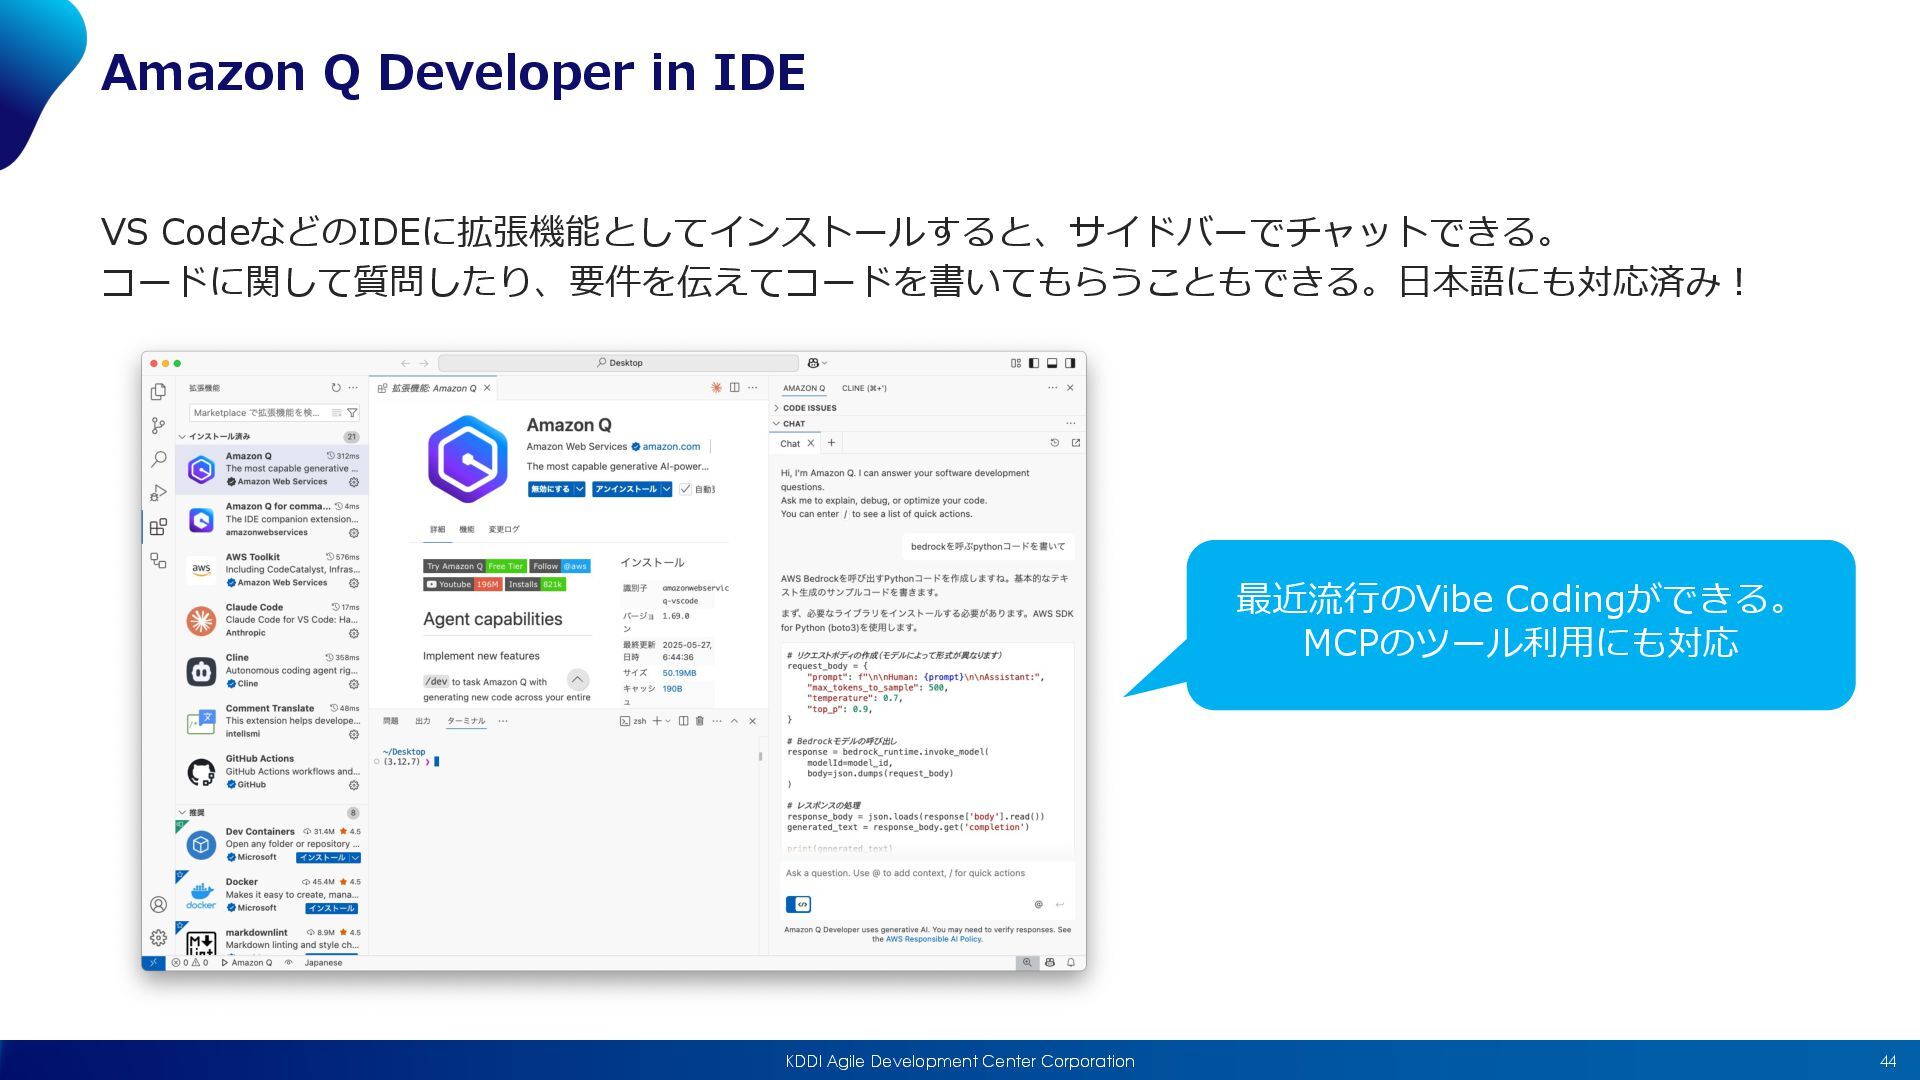Image resolution: width=1920 pixels, height=1080 pixels.
Task: Kill the terminal with the trash icon
Action: 700,721
